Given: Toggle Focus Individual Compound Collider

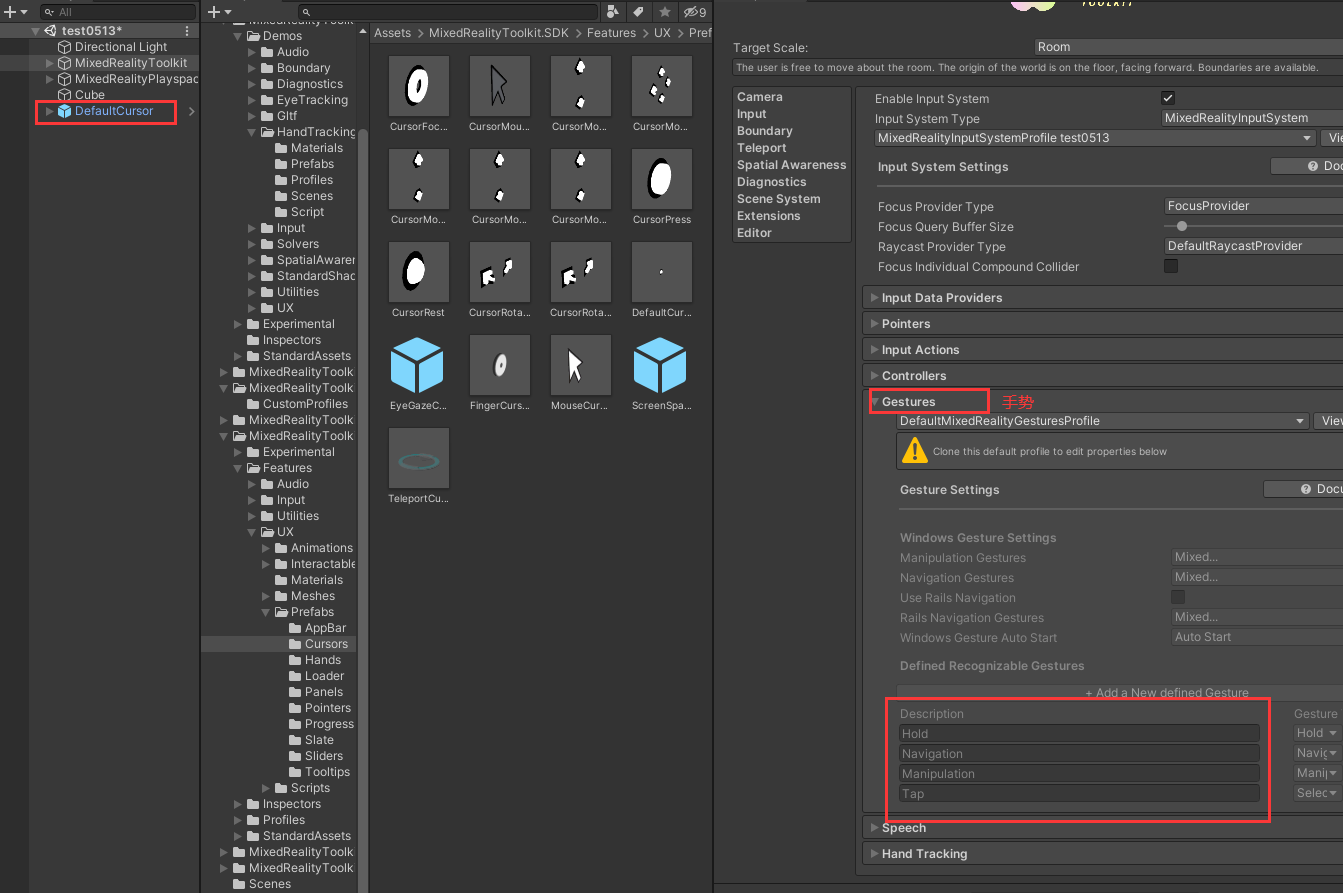Looking at the screenshot, I should [x=1171, y=266].
